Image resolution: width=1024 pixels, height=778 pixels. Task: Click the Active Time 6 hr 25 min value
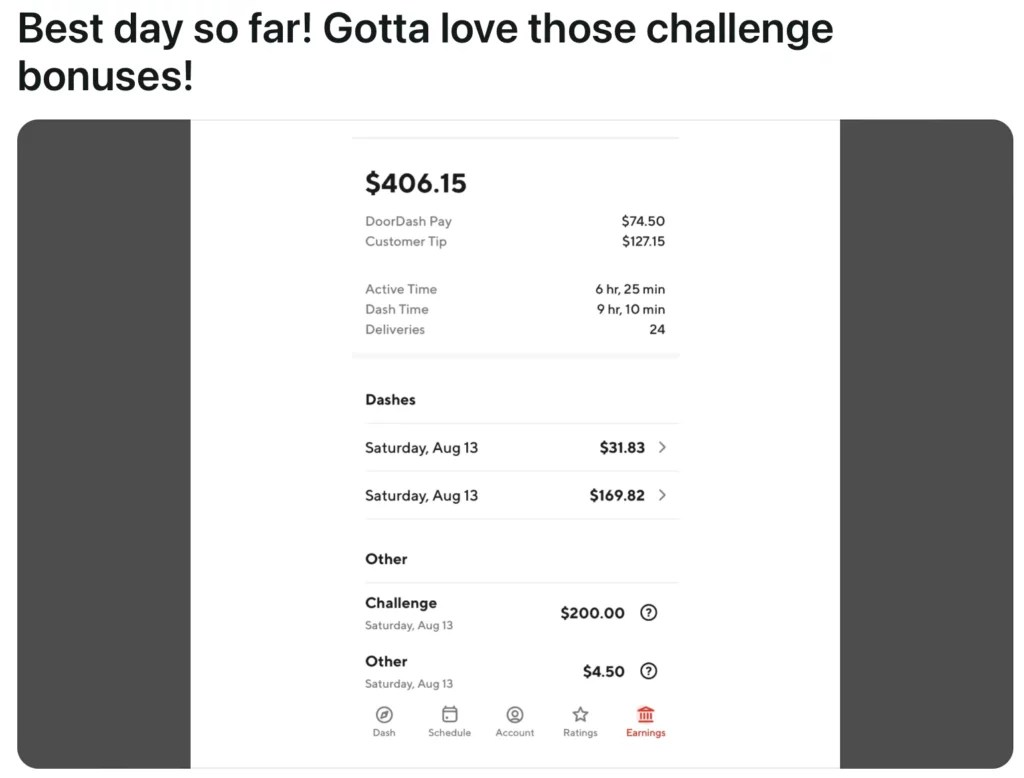[x=630, y=289]
